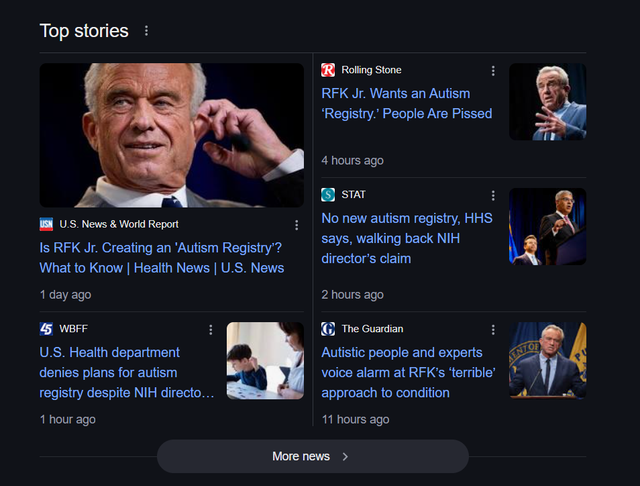Click the WBFF story thumbnail of child at table

click(x=265, y=361)
